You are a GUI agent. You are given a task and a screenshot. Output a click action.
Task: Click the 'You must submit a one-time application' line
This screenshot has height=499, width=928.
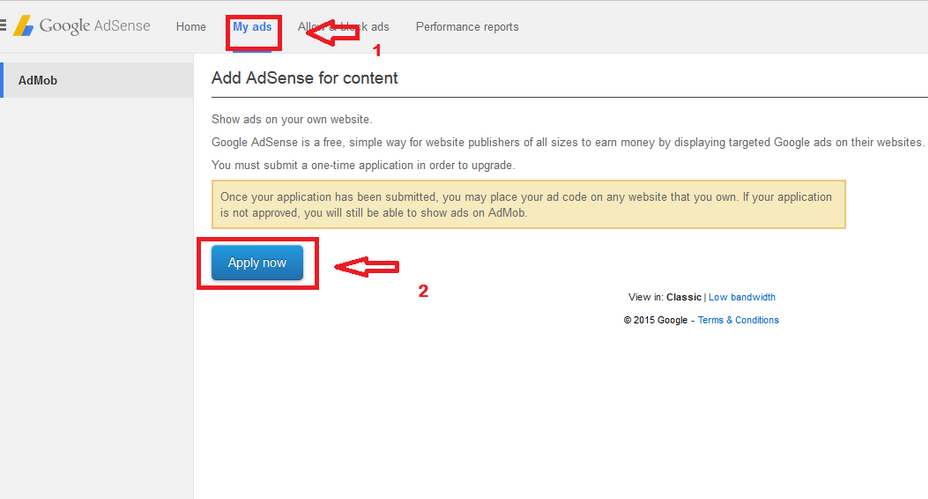click(363, 165)
